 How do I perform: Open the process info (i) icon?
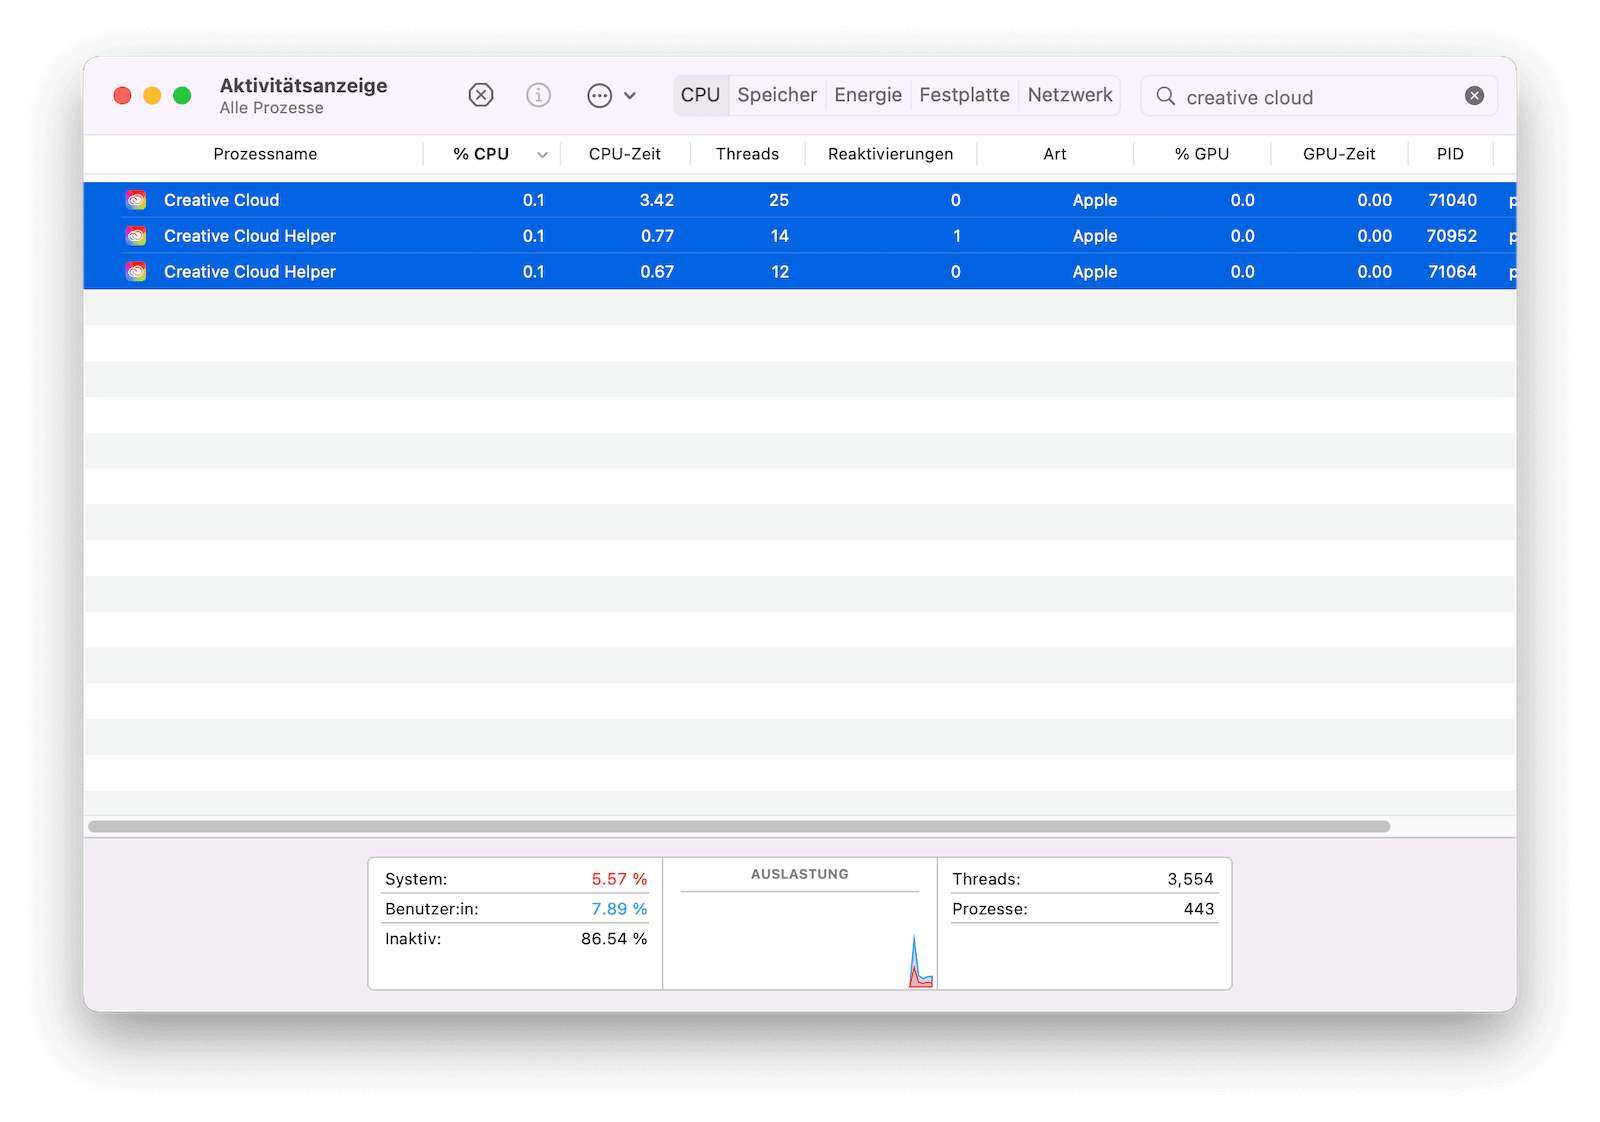[538, 95]
